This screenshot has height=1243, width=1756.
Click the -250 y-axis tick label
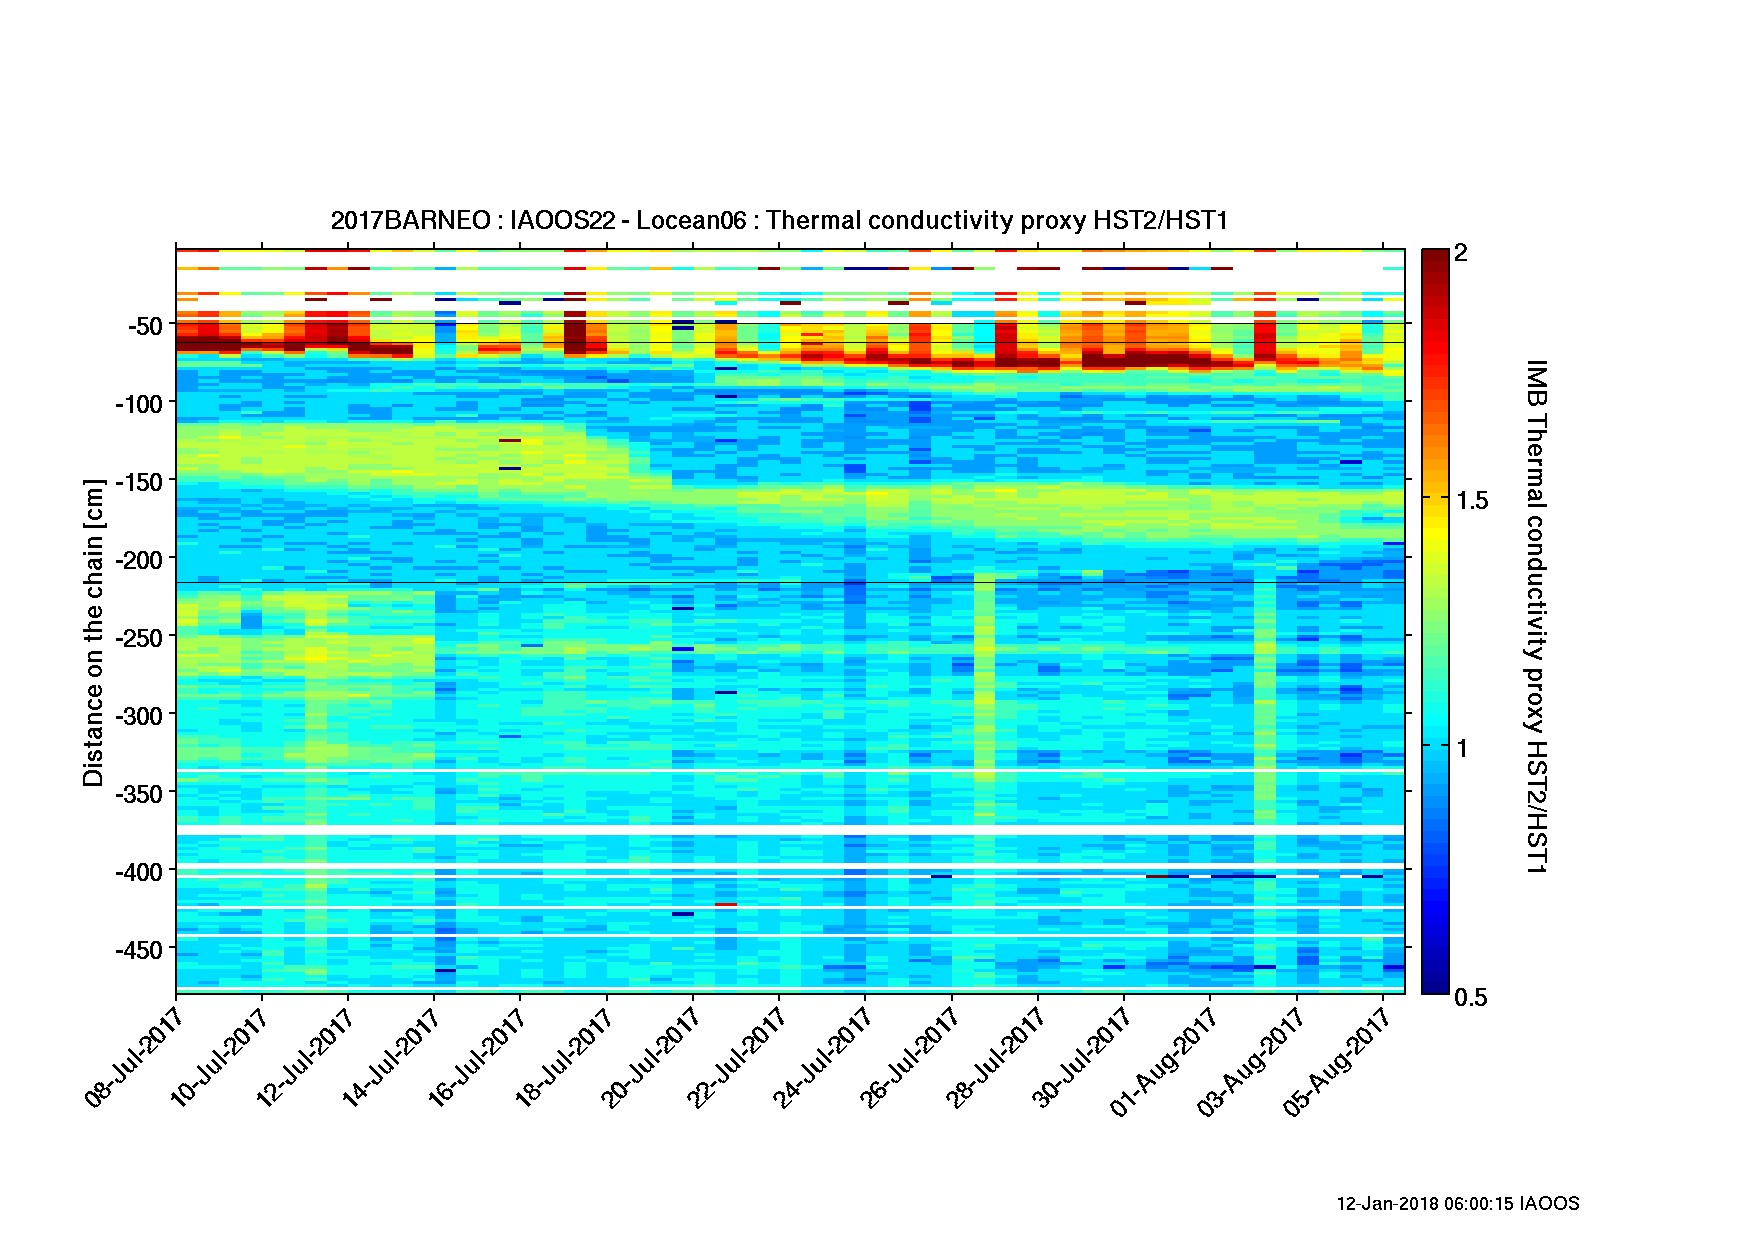[x=137, y=637]
